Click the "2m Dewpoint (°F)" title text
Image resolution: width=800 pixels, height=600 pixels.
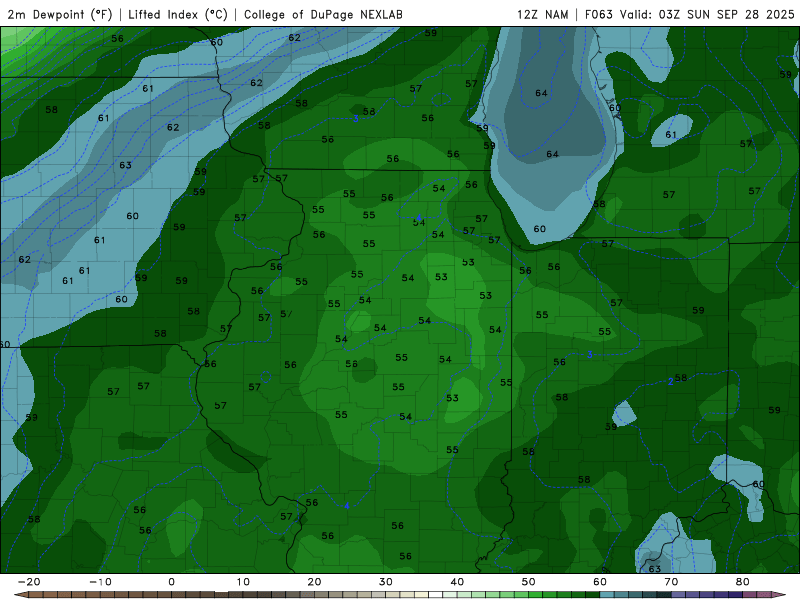click(x=59, y=14)
